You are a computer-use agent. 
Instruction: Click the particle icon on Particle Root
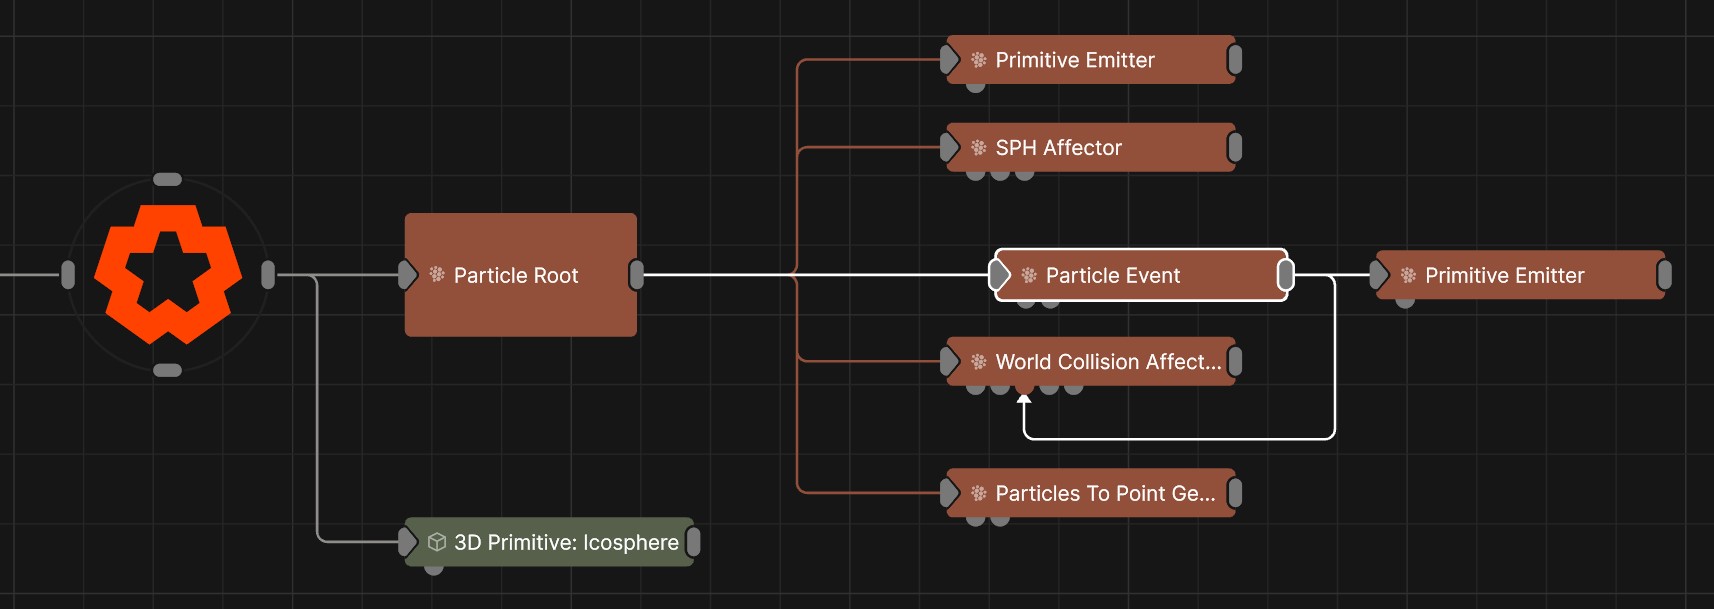point(437,274)
